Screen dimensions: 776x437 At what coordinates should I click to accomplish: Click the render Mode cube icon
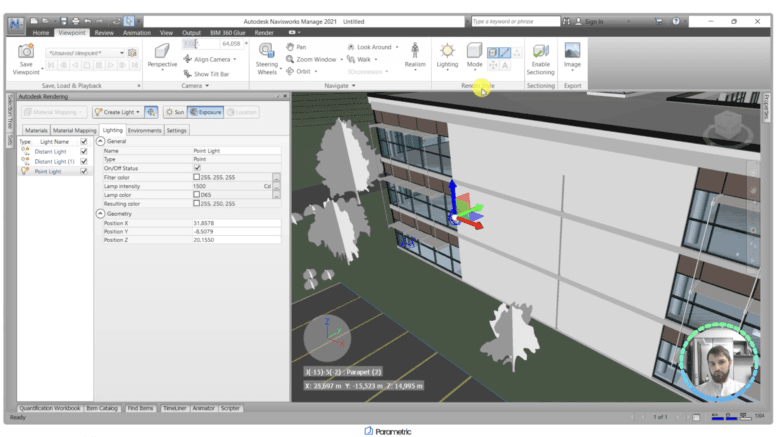coord(474,50)
